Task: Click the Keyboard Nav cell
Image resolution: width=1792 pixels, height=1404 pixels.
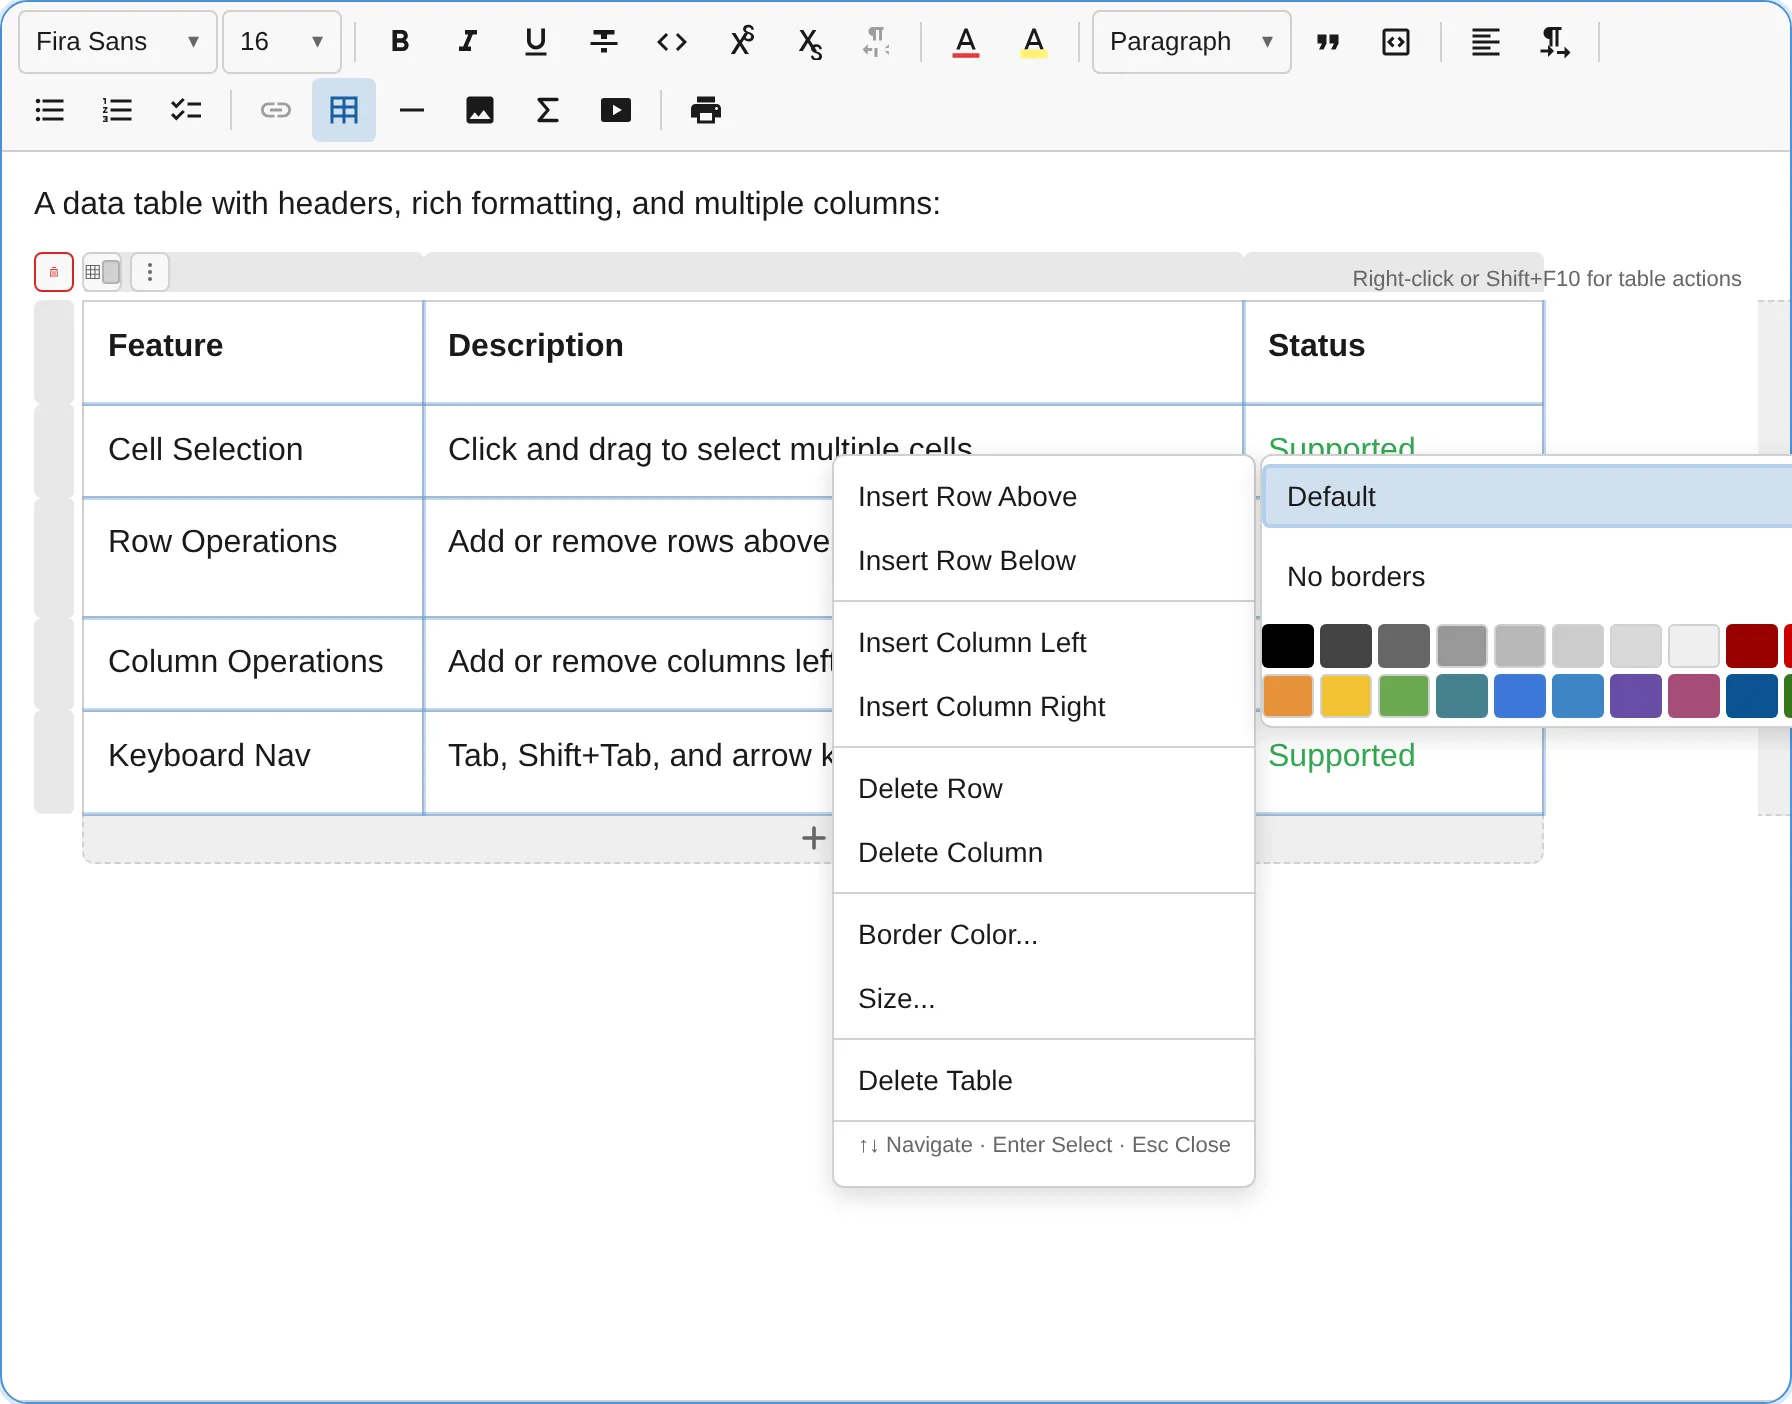Action: point(253,762)
